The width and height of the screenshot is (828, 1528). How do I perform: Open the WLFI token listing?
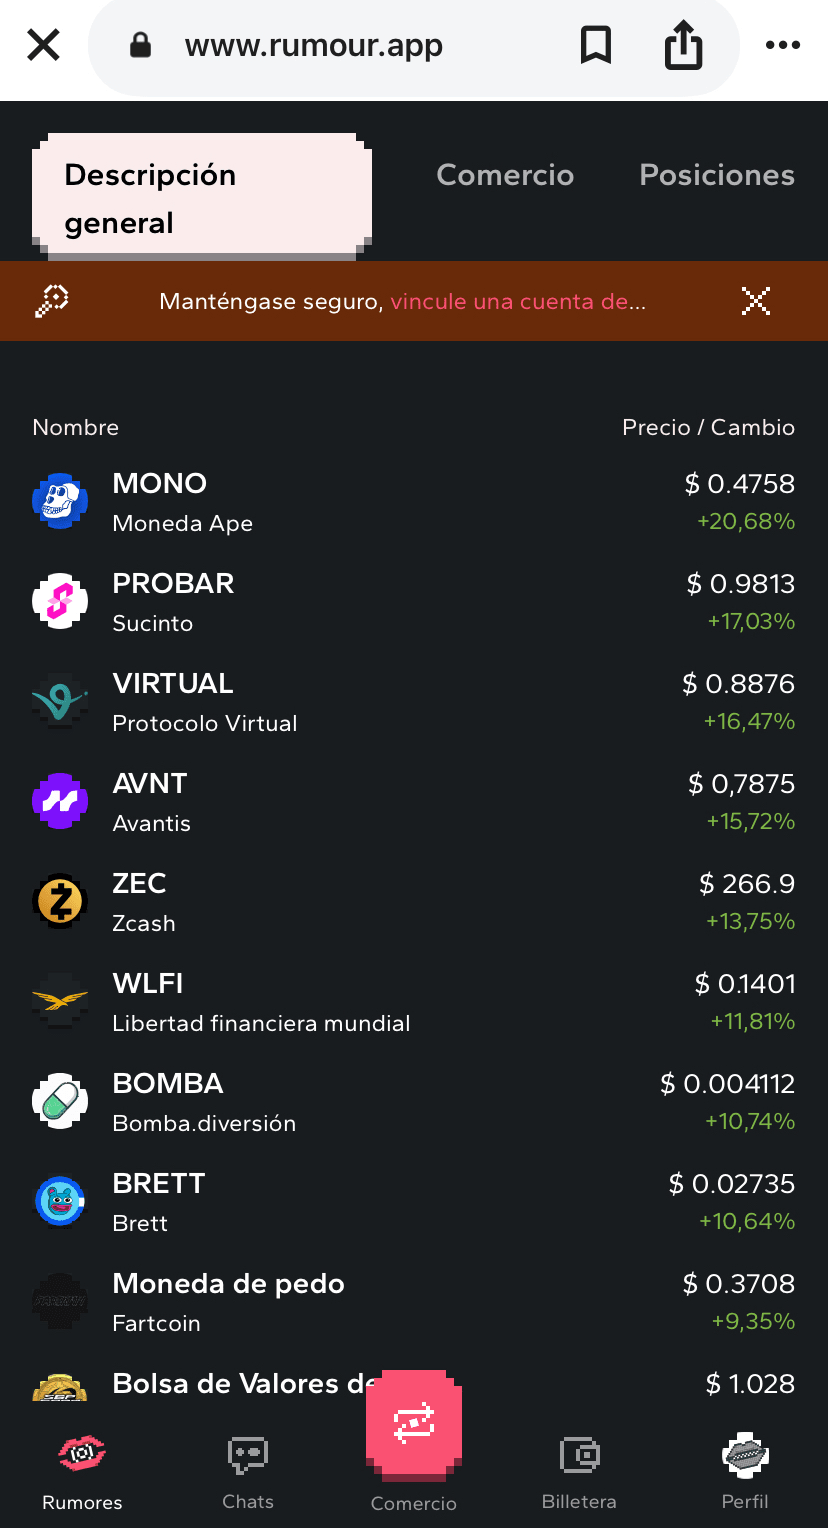point(400,1002)
